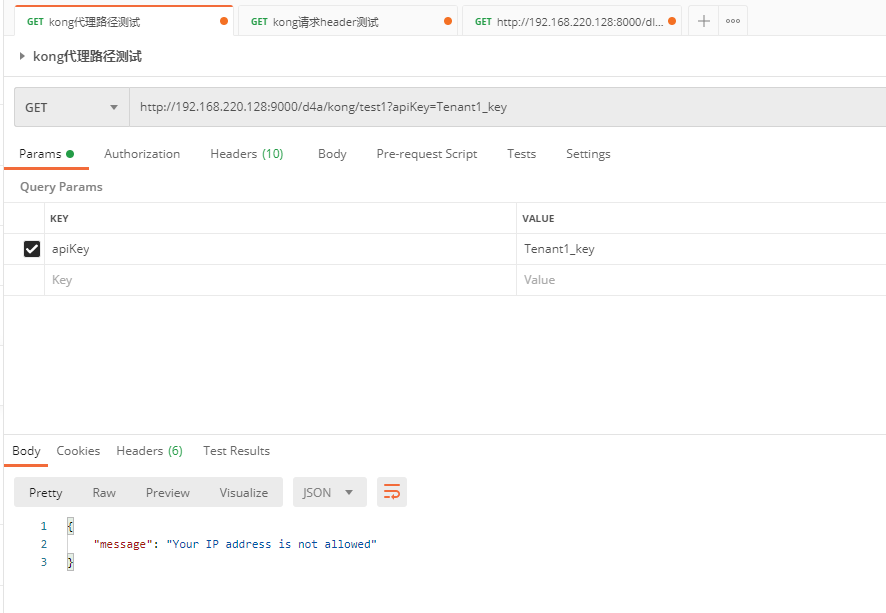Open new request tab with plus icon
The image size is (886, 613).
(703, 21)
